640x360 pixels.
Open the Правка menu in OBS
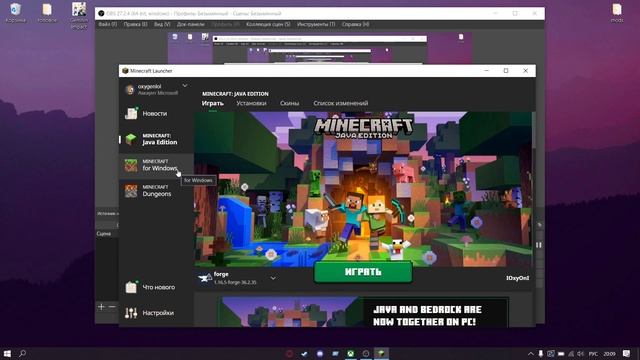[136, 24]
